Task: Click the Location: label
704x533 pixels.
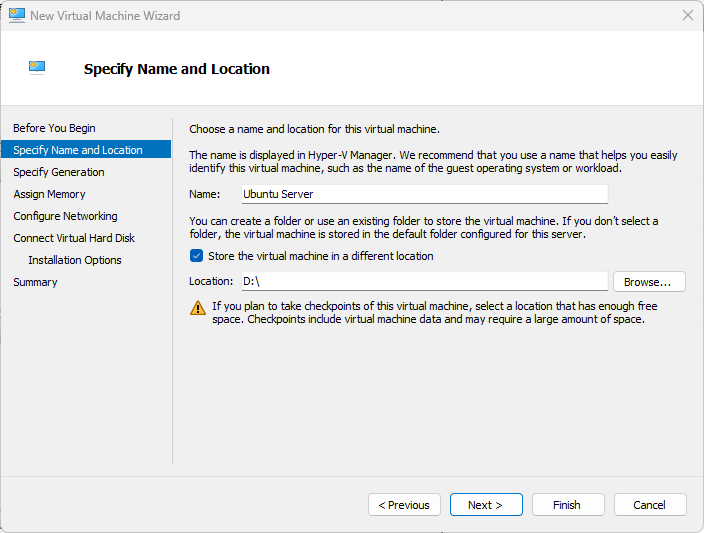Action: pos(211,281)
